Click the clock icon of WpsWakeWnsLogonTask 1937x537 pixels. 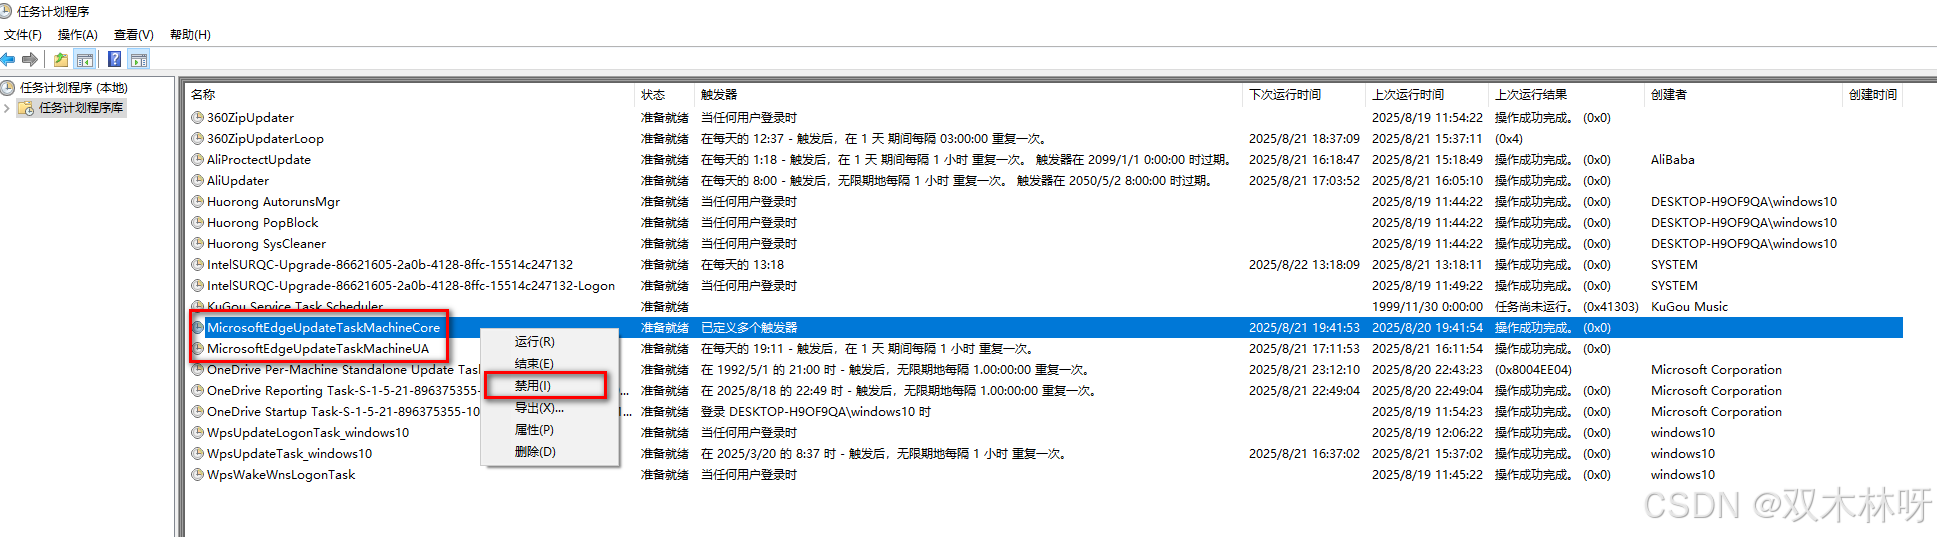(x=198, y=474)
